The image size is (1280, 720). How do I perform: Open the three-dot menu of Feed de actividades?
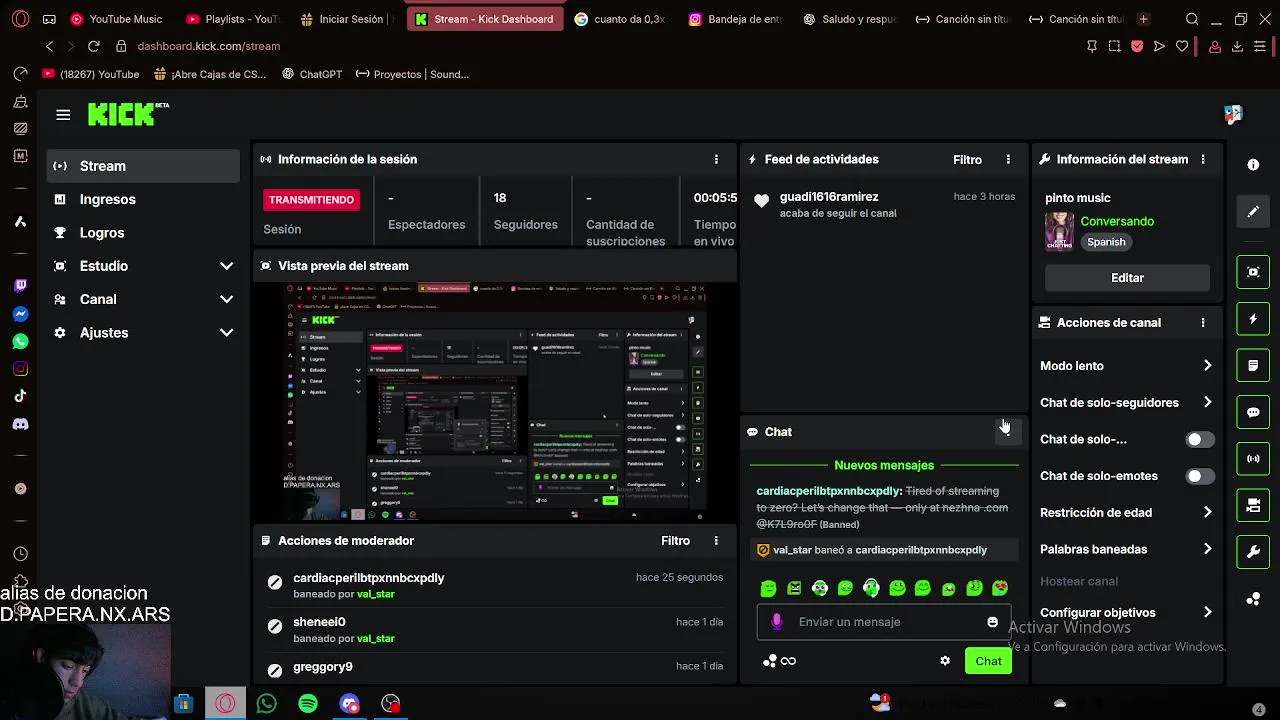pos(1008,159)
